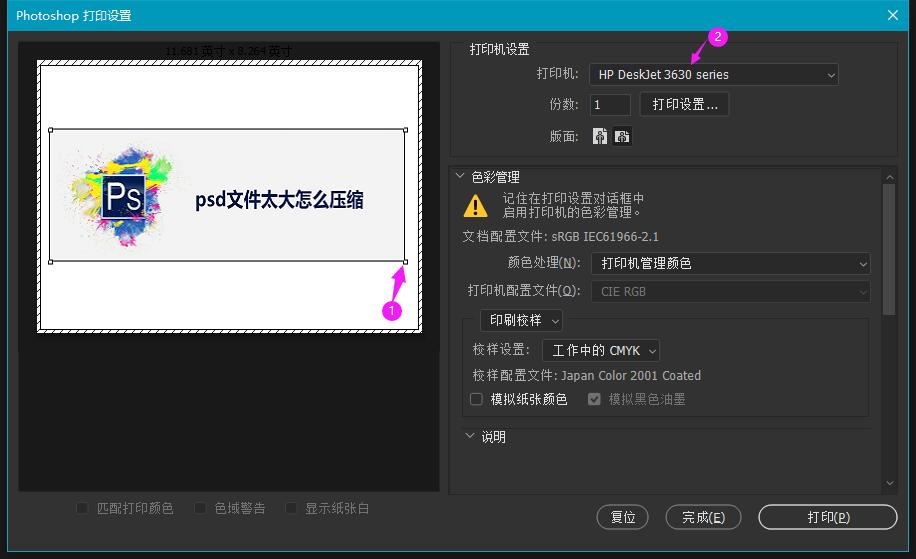Click the settings panel scrollbar thumb

(889, 250)
